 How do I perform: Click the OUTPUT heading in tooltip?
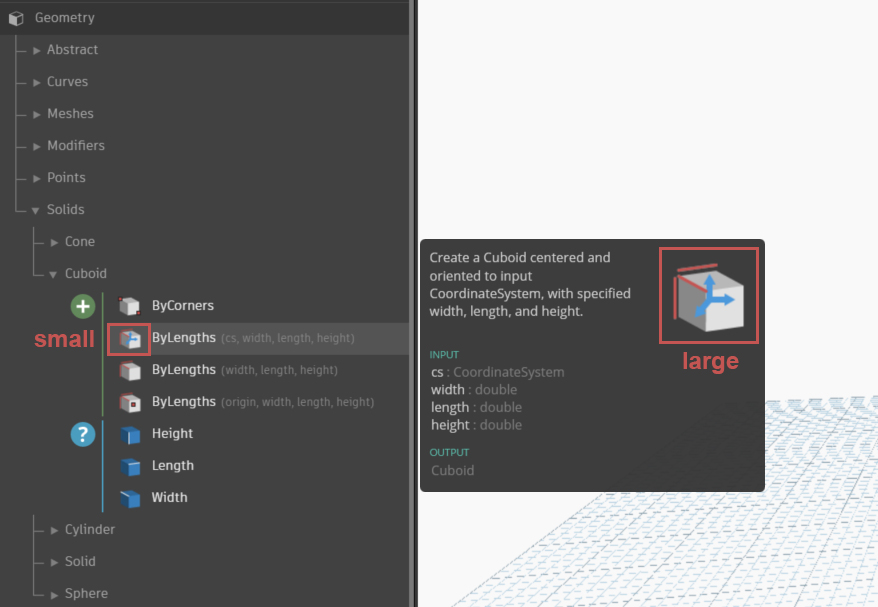(449, 452)
